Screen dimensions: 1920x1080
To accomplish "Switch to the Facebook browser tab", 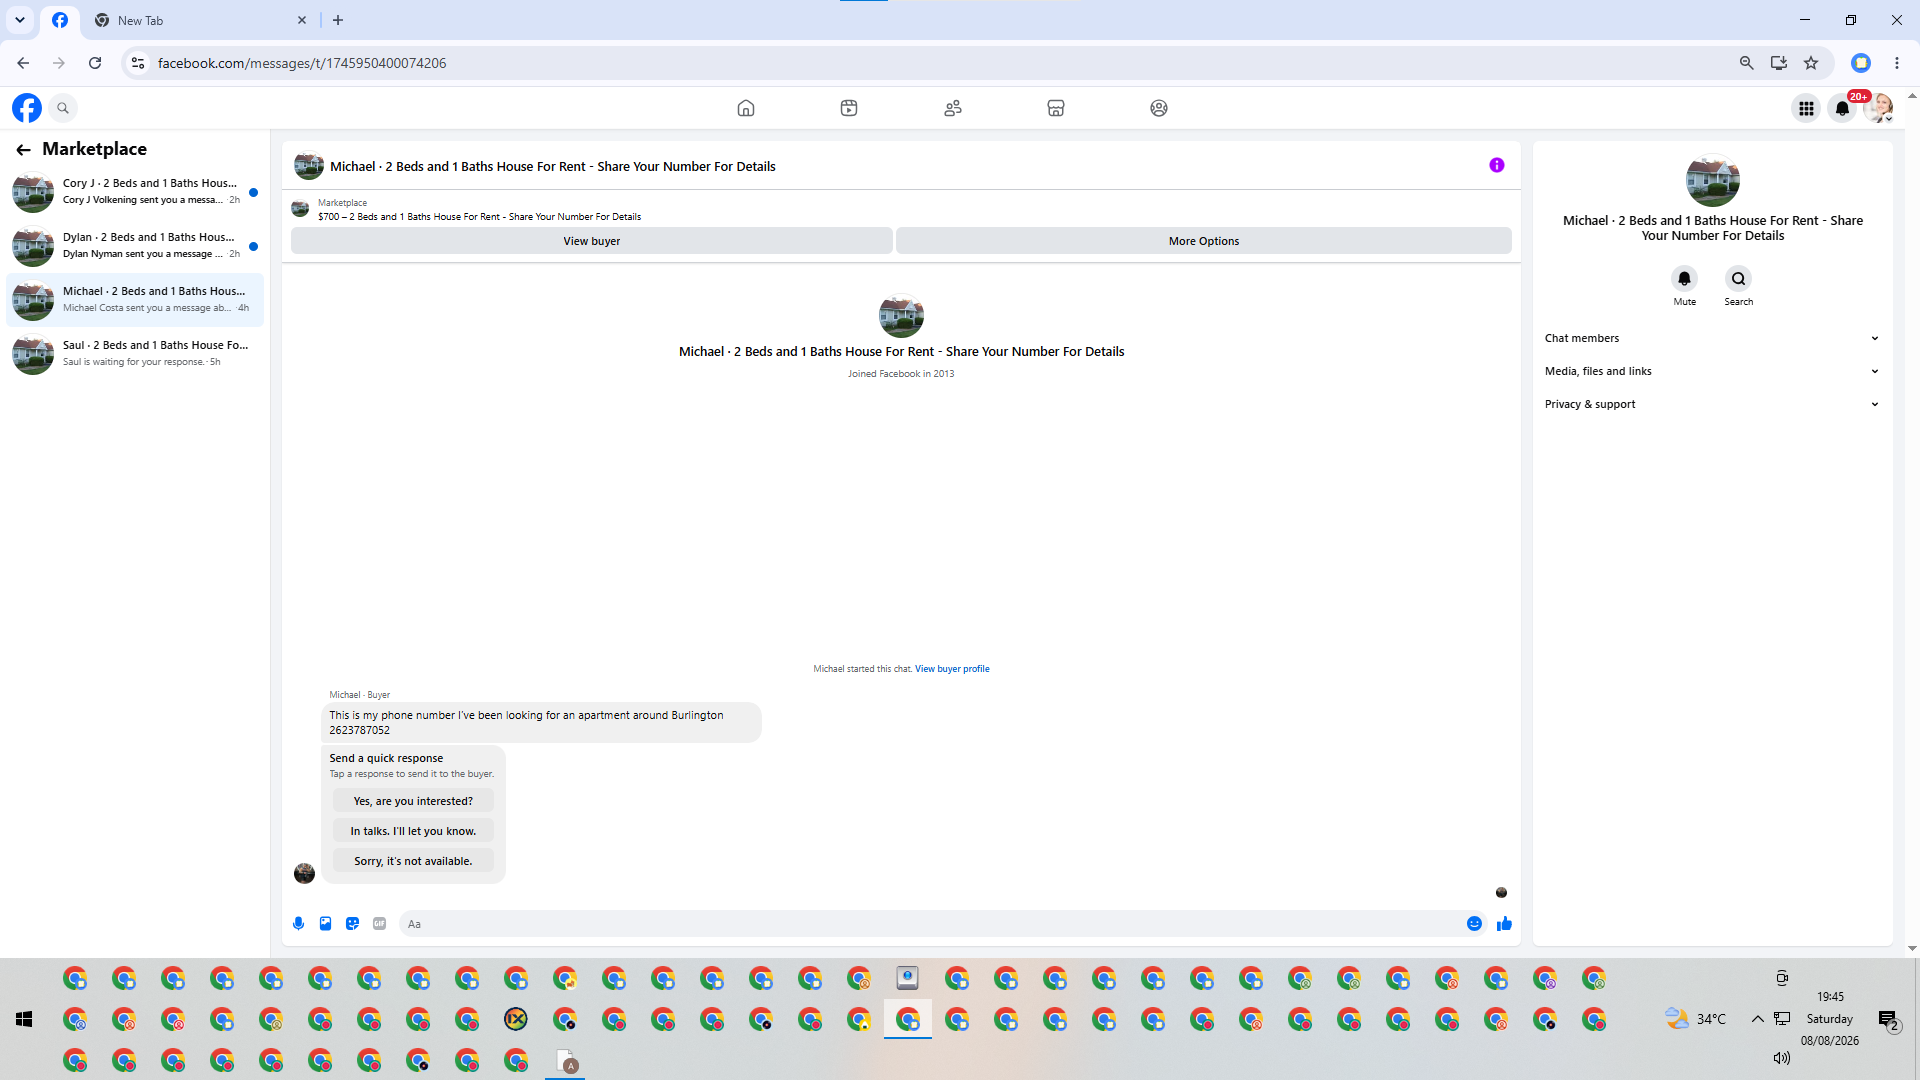I will click(60, 20).
